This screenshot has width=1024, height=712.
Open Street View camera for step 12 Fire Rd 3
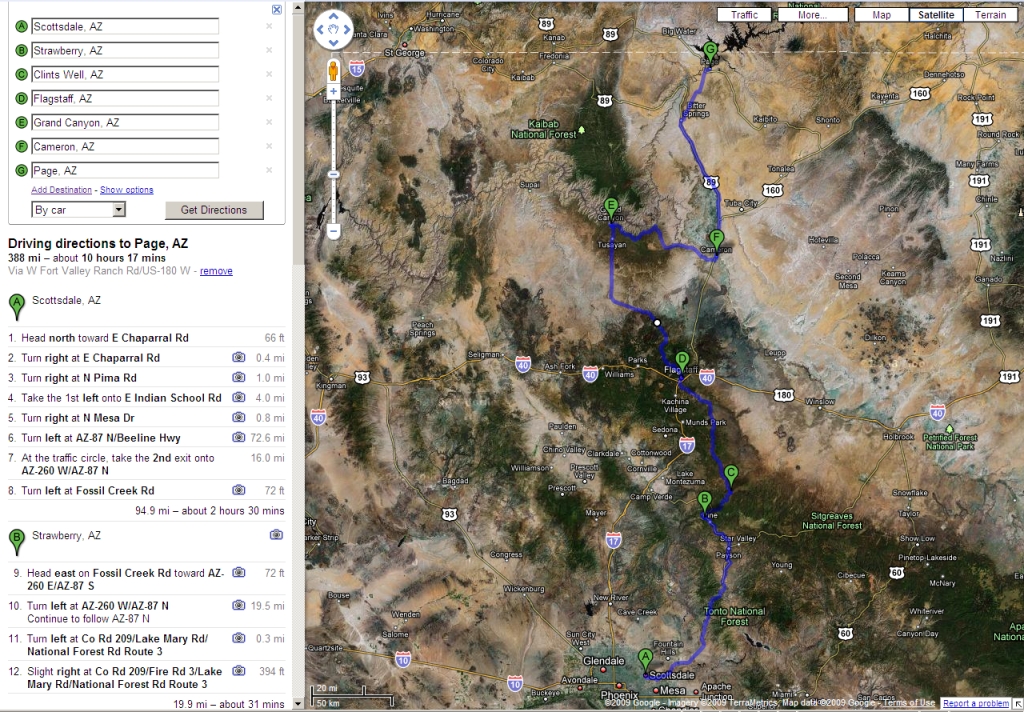pyautogui.click(x=239, y=671)
